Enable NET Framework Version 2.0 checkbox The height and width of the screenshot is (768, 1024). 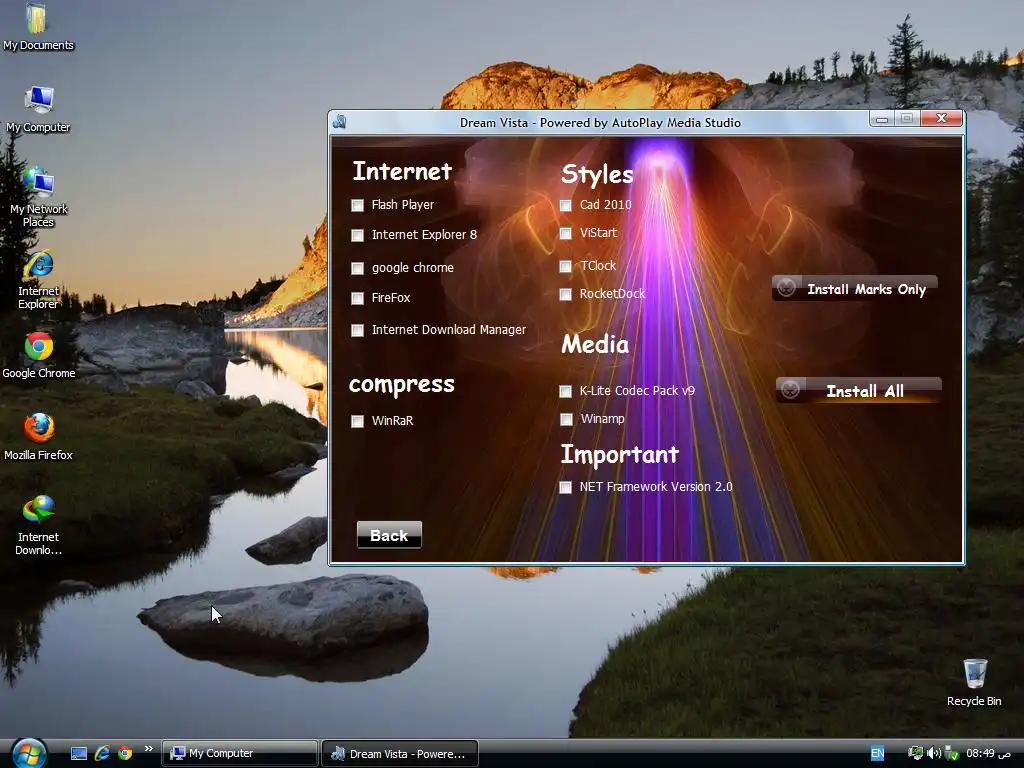(566, 487)
